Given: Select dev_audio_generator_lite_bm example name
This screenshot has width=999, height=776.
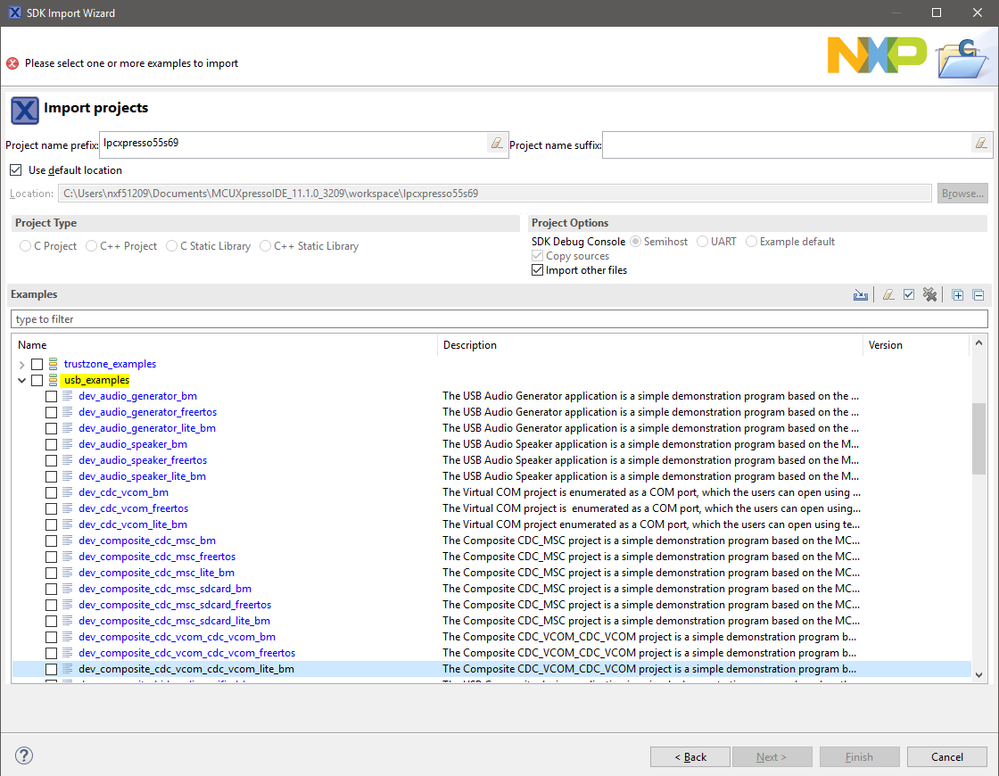Looking at the screenshot, I should (x=147, y=428).
